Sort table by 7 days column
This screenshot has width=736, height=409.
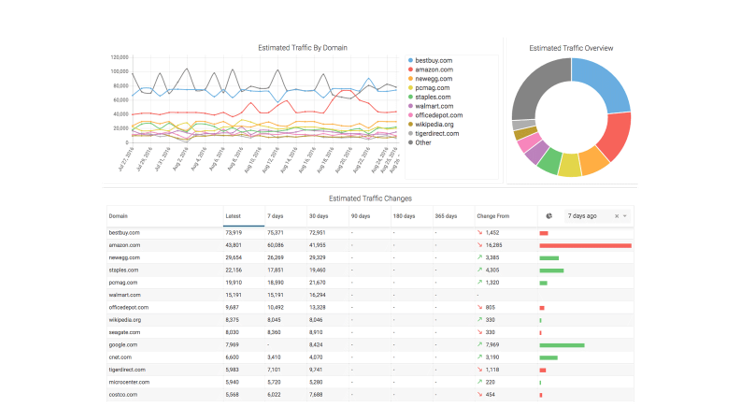tap(276, 216)
